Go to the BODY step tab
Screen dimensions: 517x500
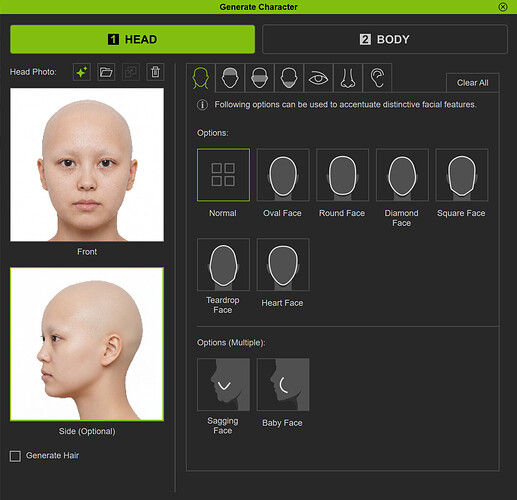click(x=385, y=39)
